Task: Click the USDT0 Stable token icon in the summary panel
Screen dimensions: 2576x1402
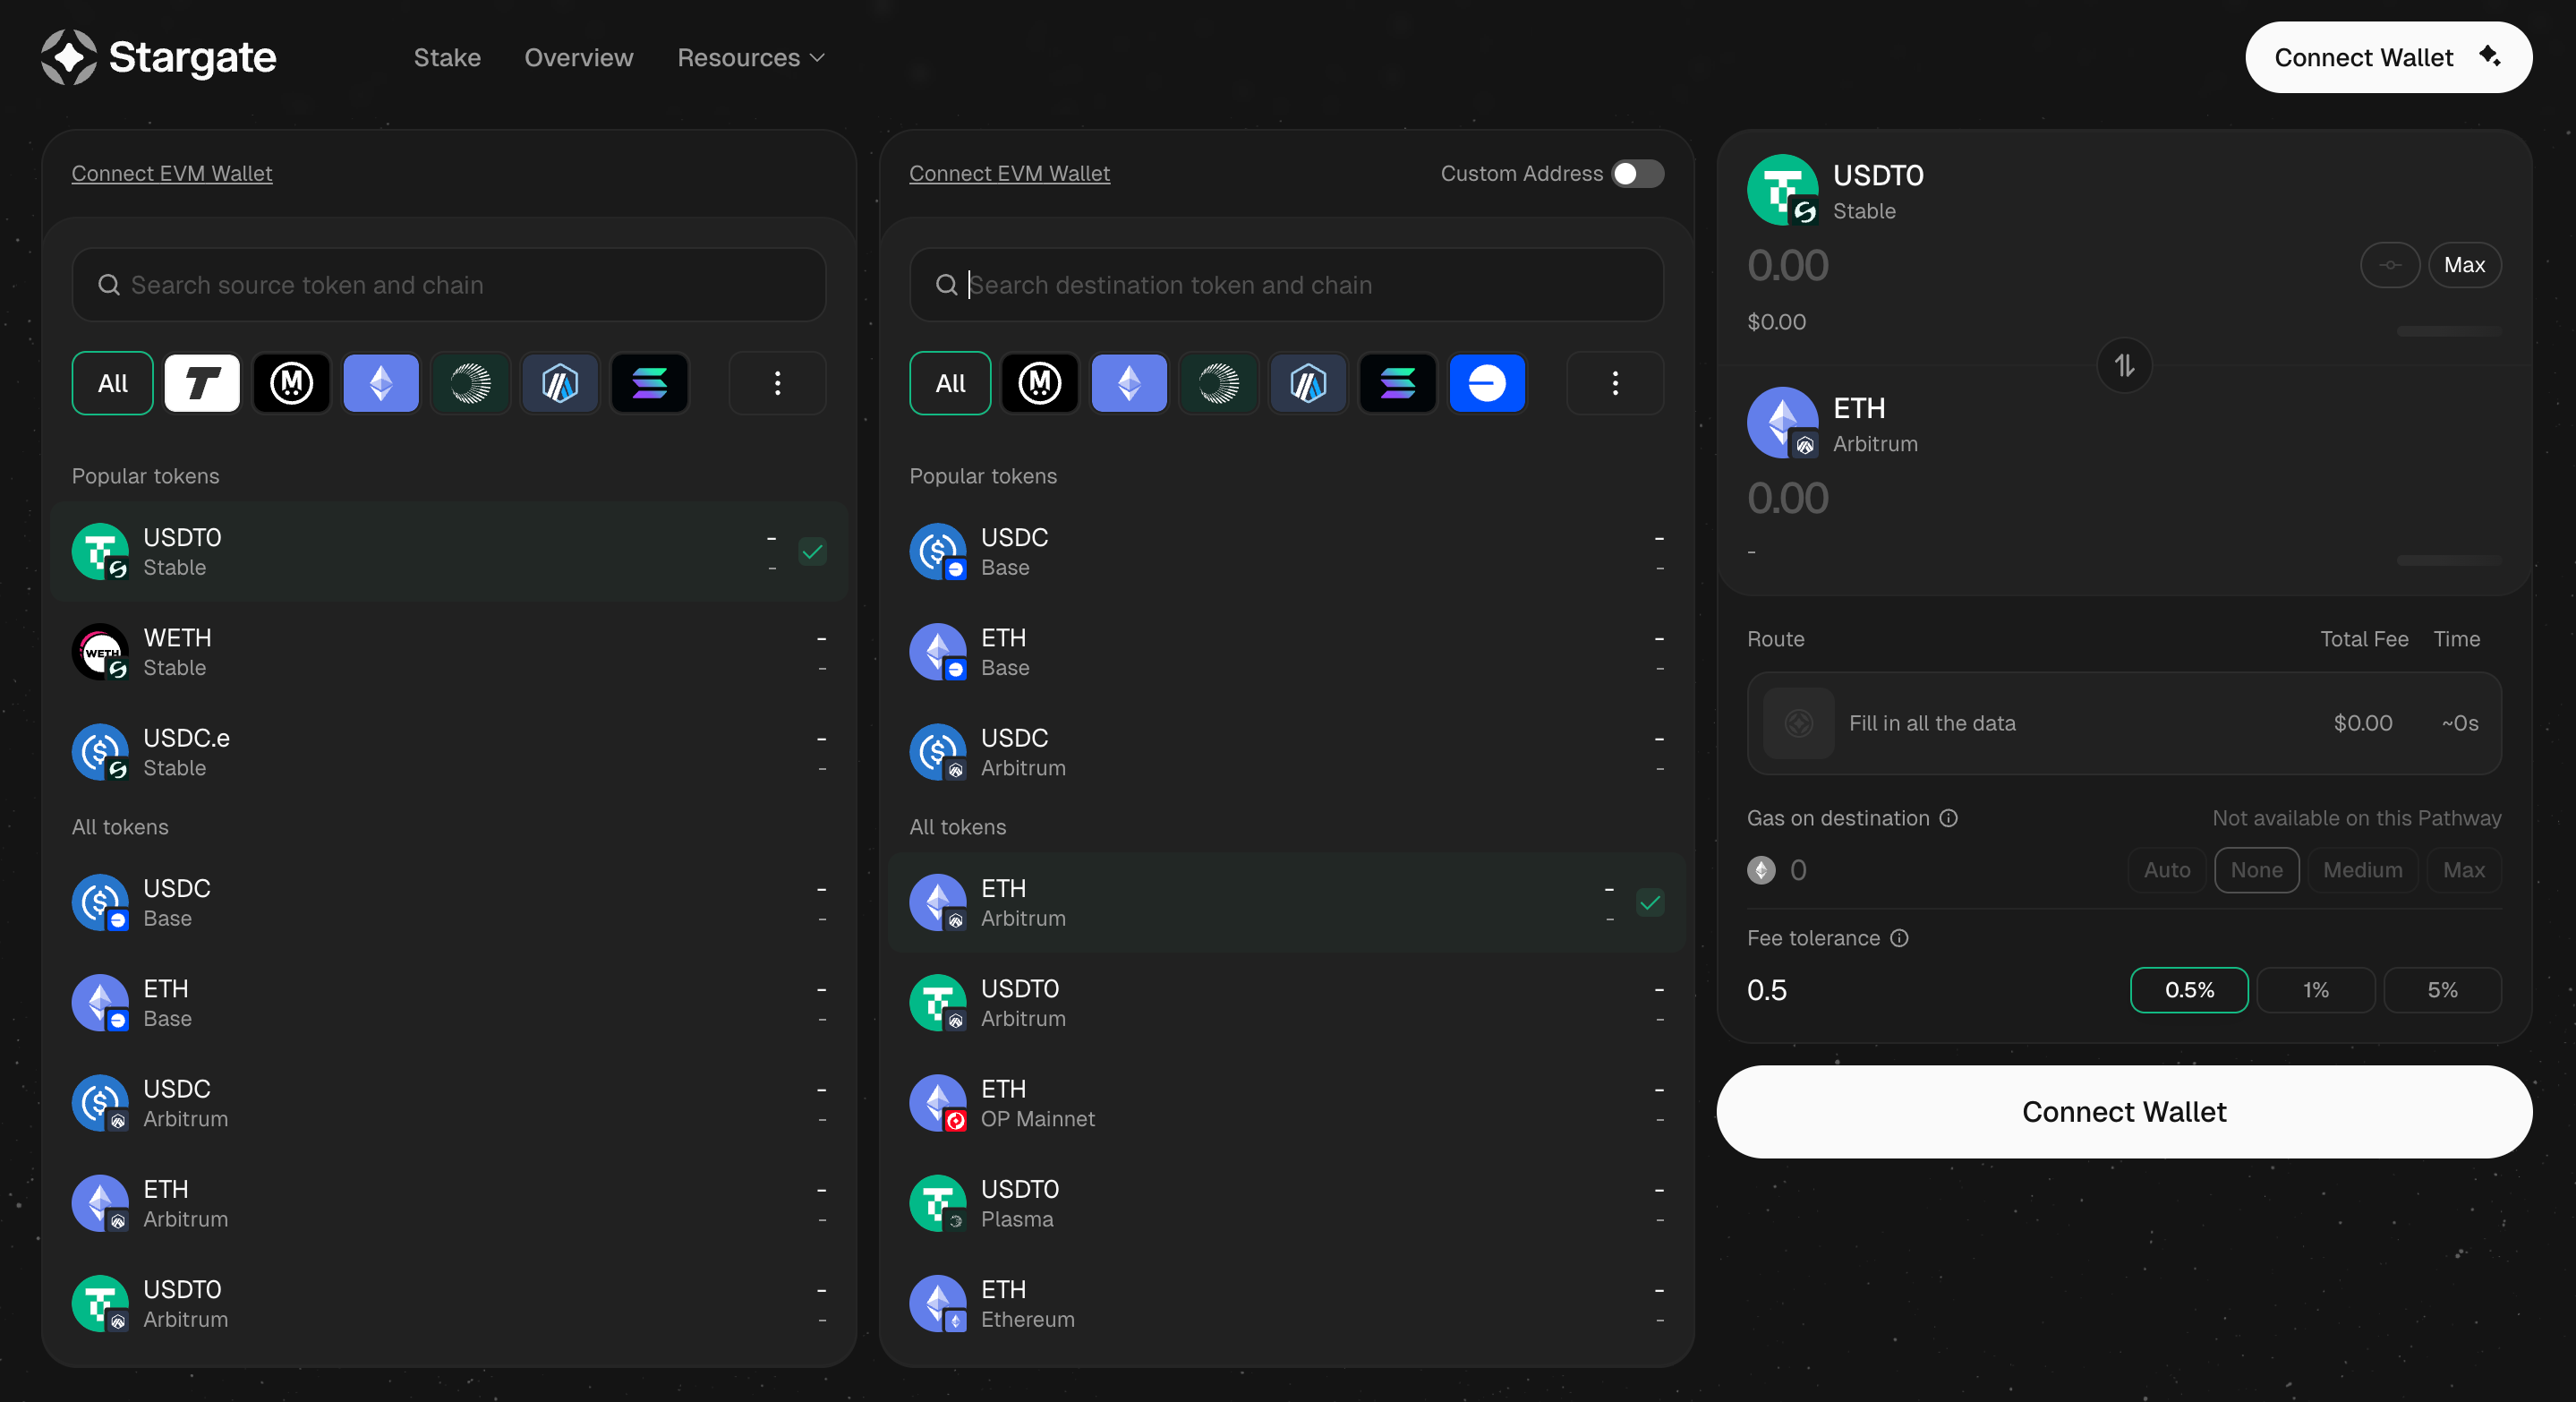Action: [x=1783, y=190]
